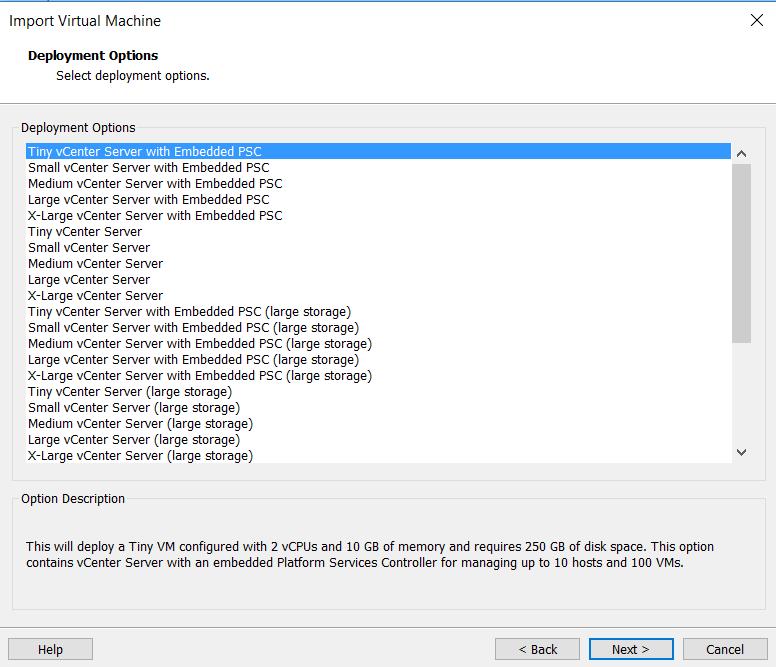Close the Import Virtual Machine dialog
The width and height of the screenshot is (776, 667).
[756, 20]
